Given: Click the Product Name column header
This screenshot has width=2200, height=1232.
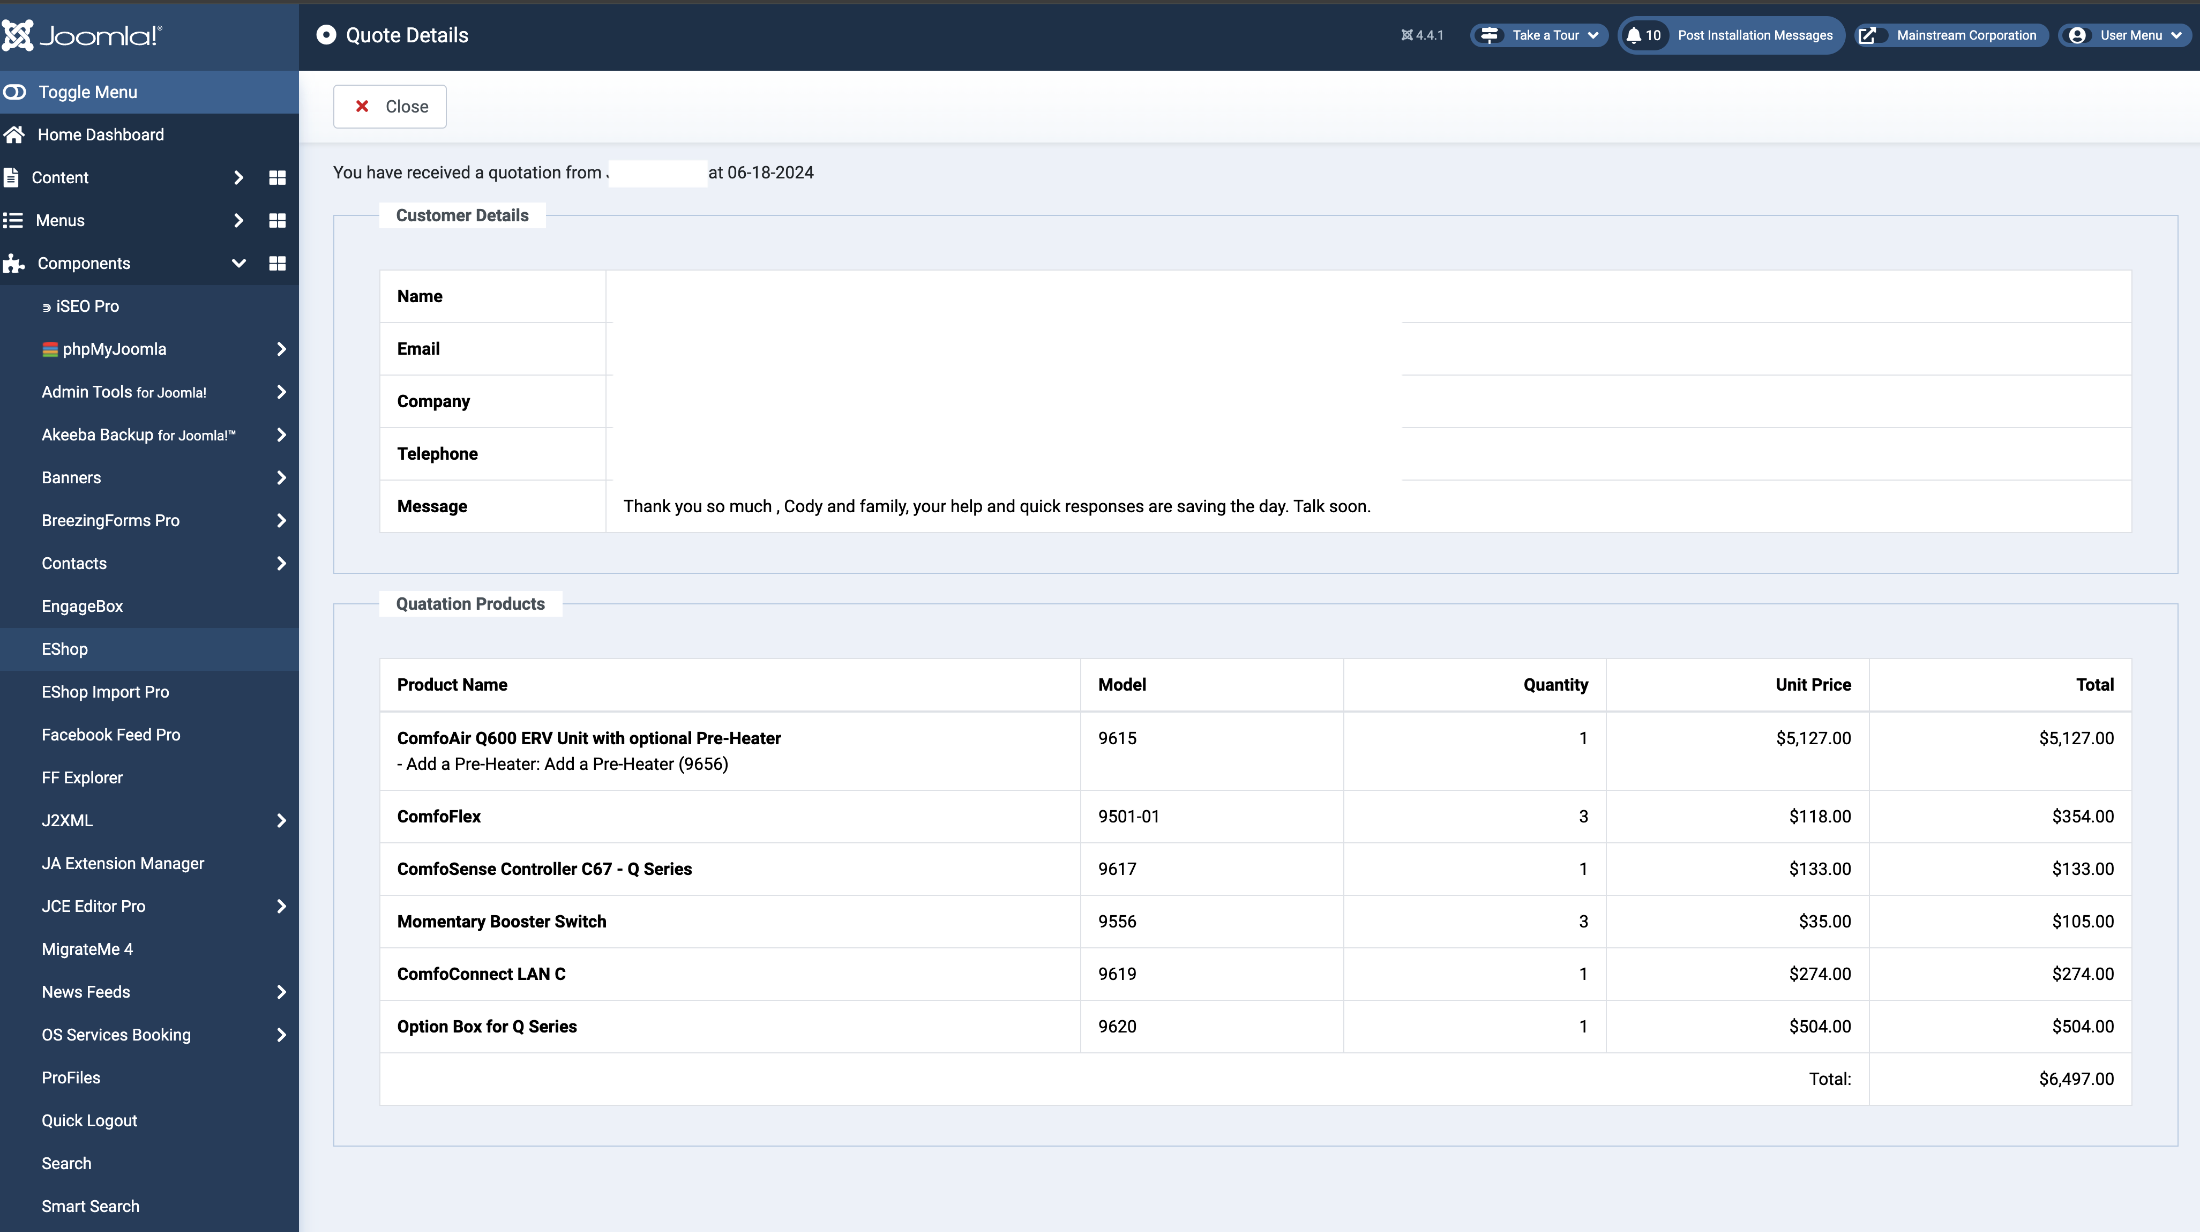Looking at the screenshot, I should [452, 685].
